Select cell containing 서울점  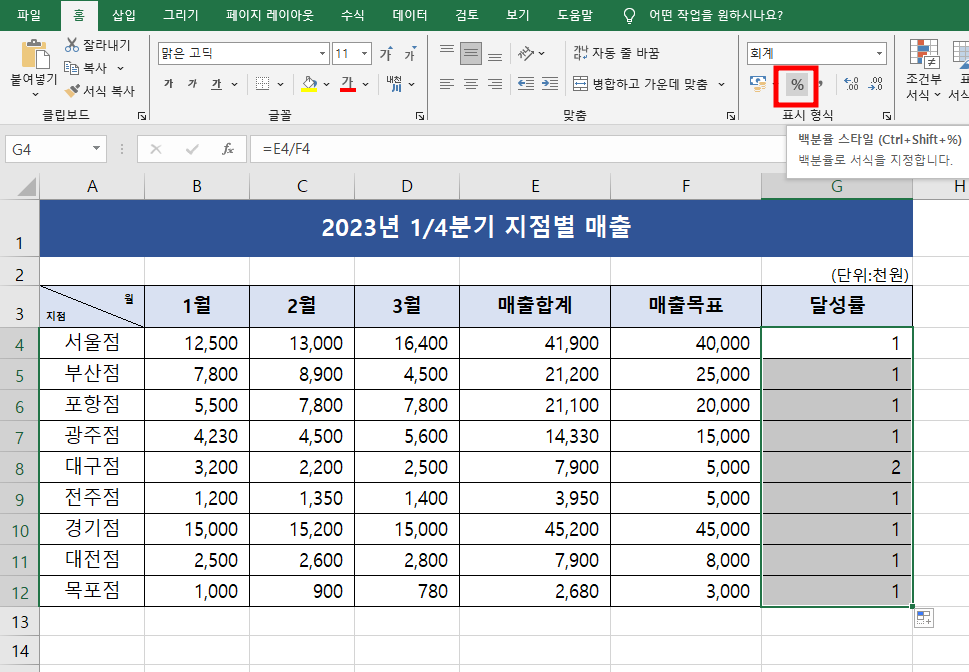pos(92,342)
